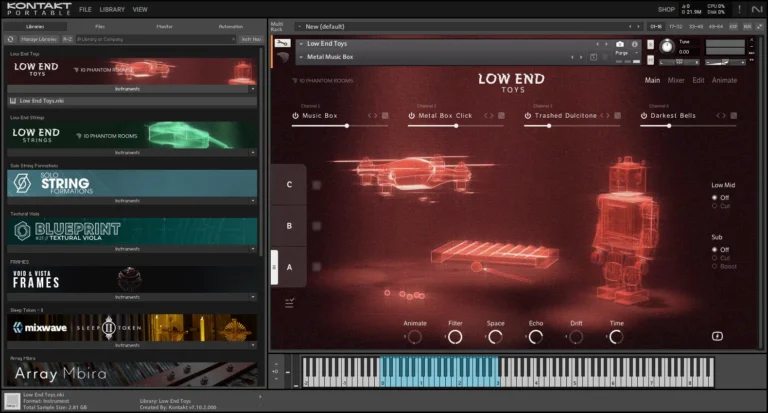The image size is (768, 413).
Task: Open the SHOP link
Action: [x=666, y=9]
